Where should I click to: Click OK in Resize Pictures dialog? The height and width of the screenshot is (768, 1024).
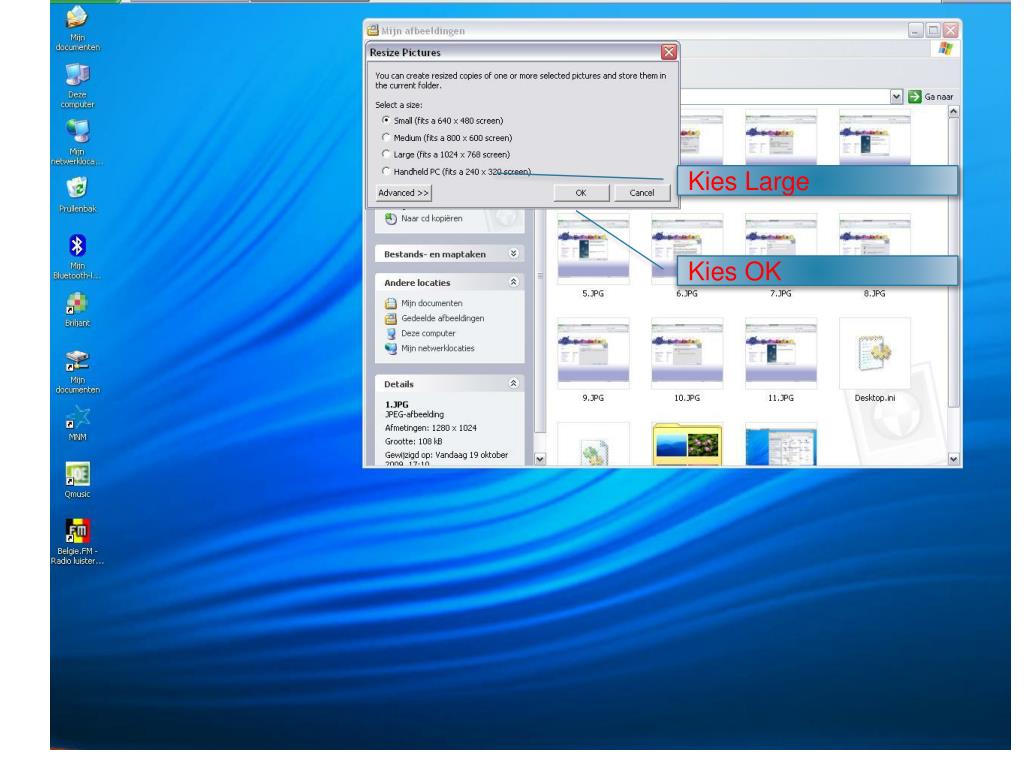point(581,193)
